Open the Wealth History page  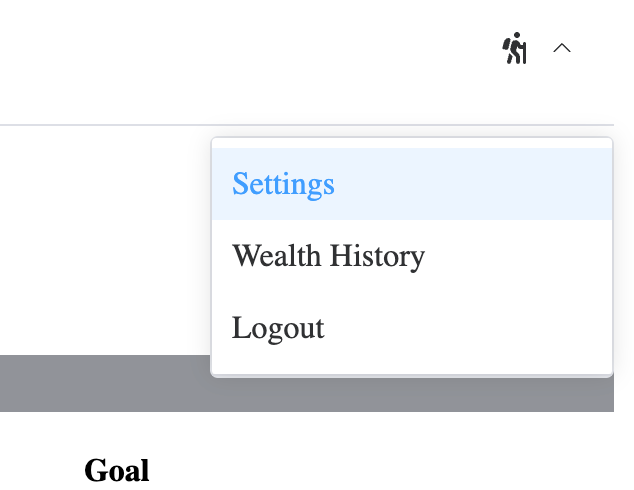pos(328,256)
